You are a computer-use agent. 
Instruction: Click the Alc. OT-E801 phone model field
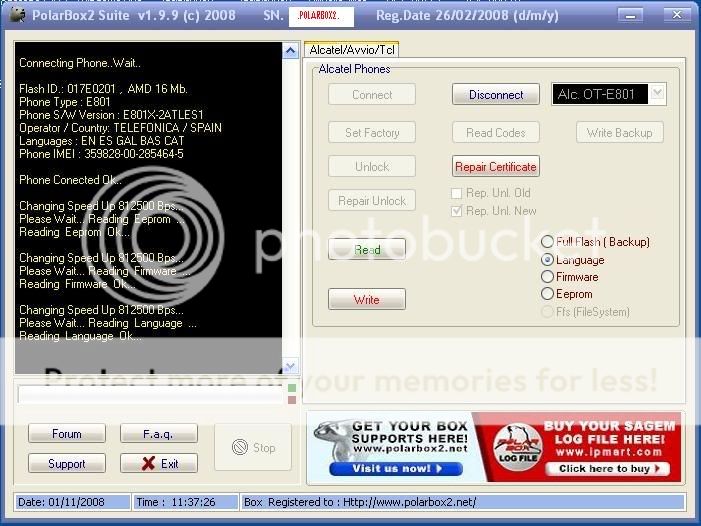pyautogui.click(x=600, y=94)
